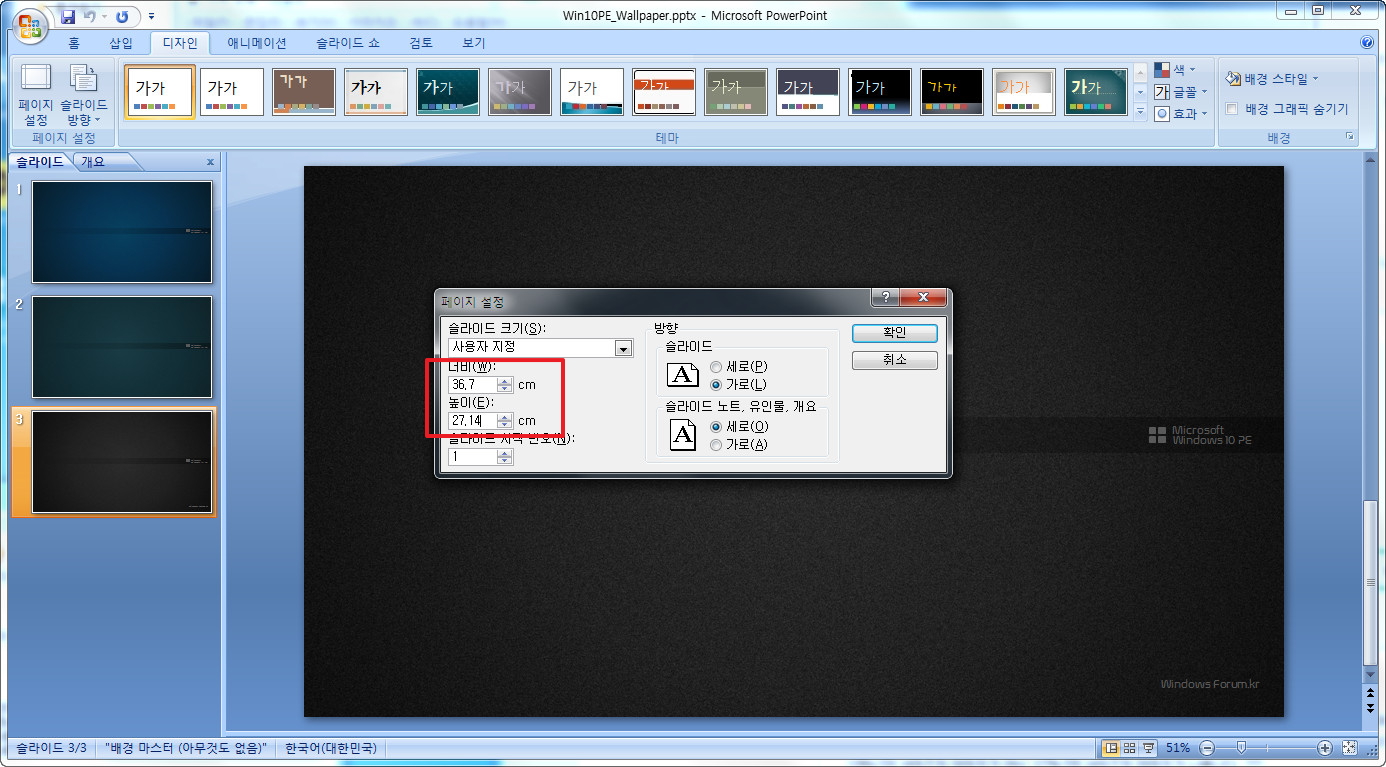
Task: Zoom out with minus button
Action: [1207, 748]
